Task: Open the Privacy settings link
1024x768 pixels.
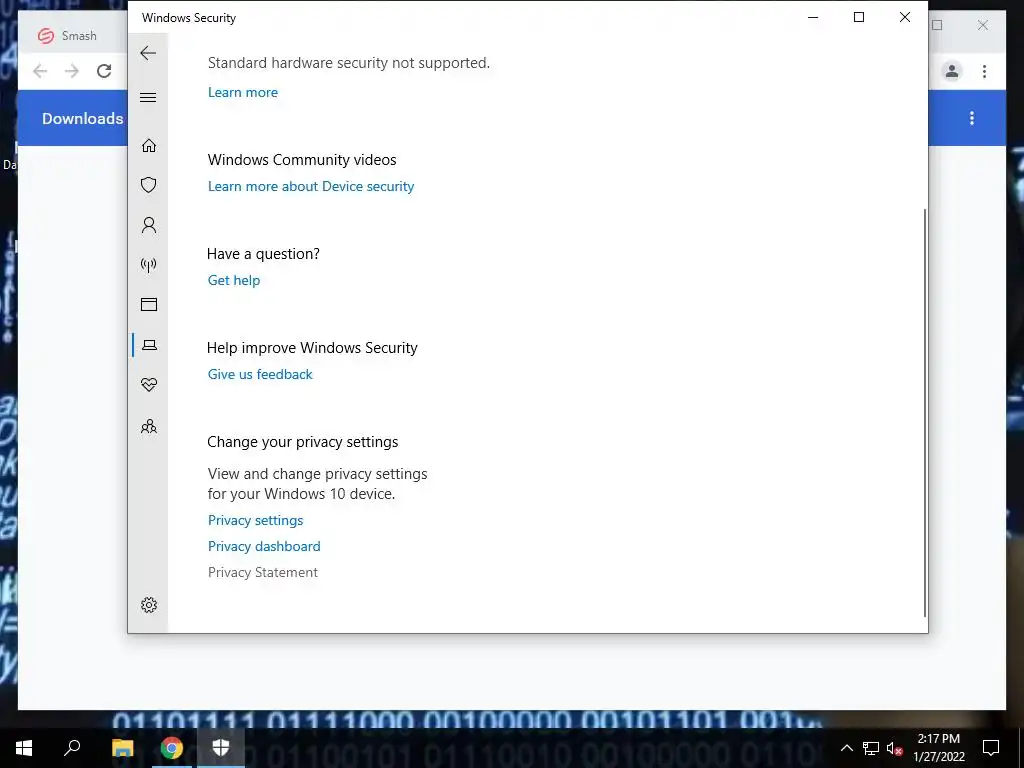Action: pos(255,520)
